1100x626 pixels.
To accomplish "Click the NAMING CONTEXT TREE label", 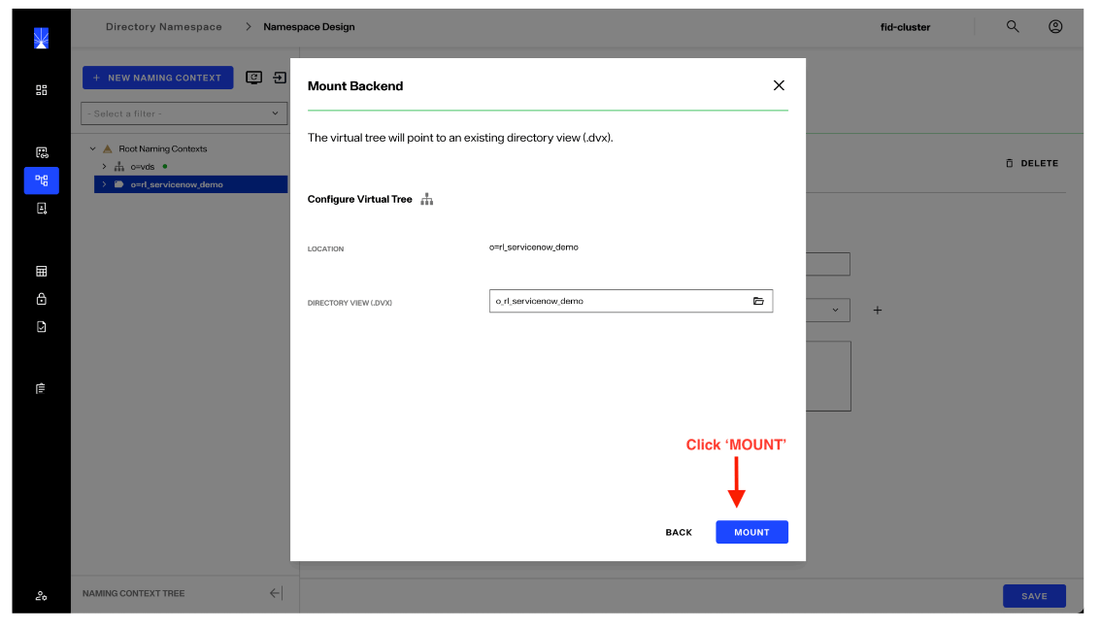I will pos(133,593).
